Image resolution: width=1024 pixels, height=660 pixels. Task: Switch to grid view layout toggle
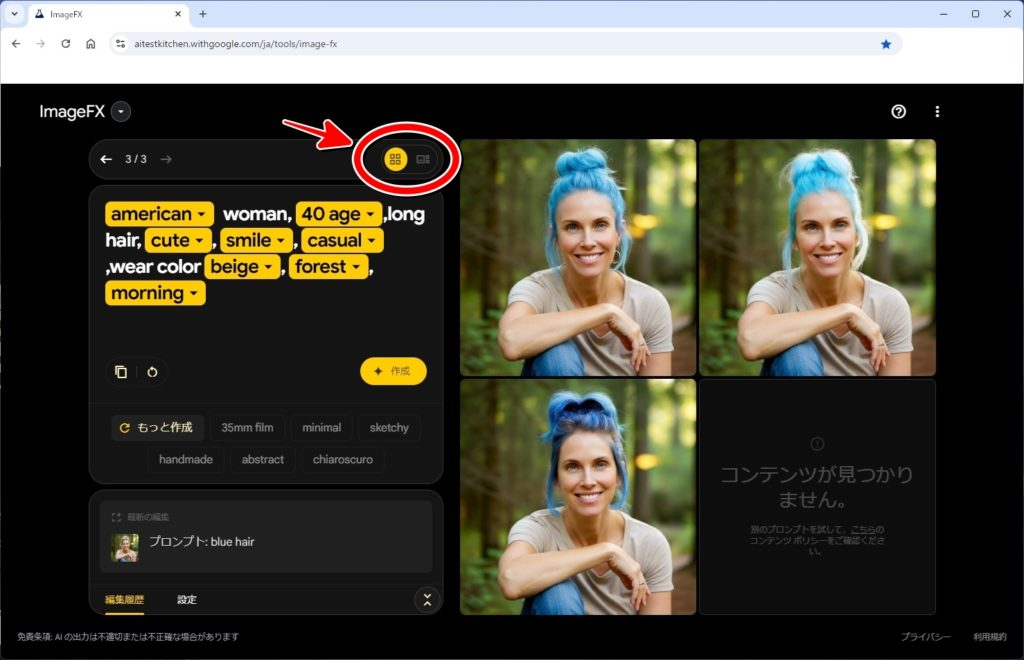click(x=396, y=159)
